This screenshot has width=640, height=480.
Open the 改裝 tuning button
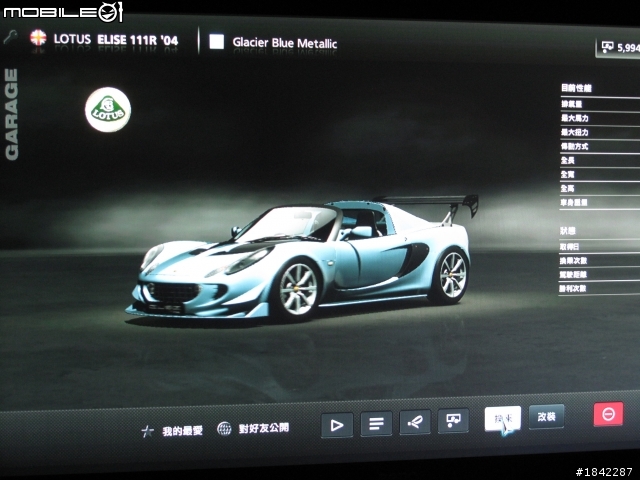(547, 417)
